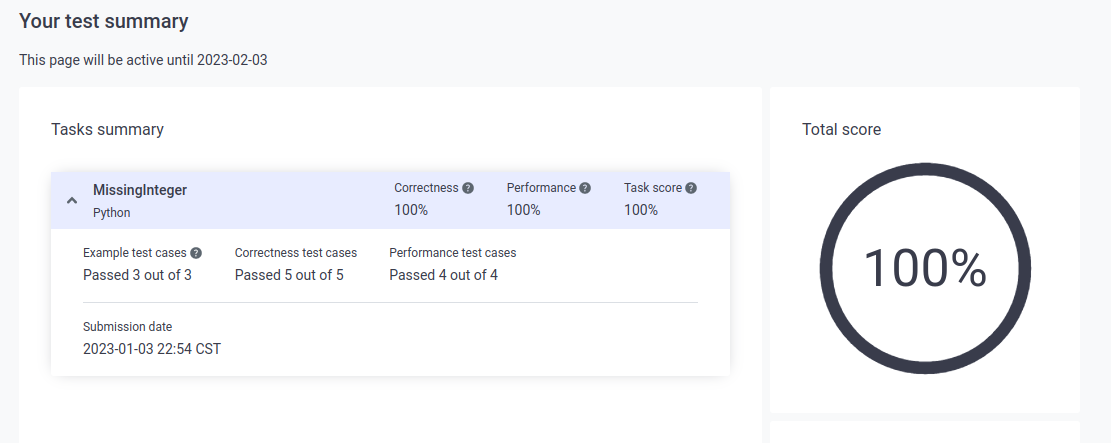Open the Correctness help question-mark icon
Screen dimensions: 1111x443
(x=468, y=188)
